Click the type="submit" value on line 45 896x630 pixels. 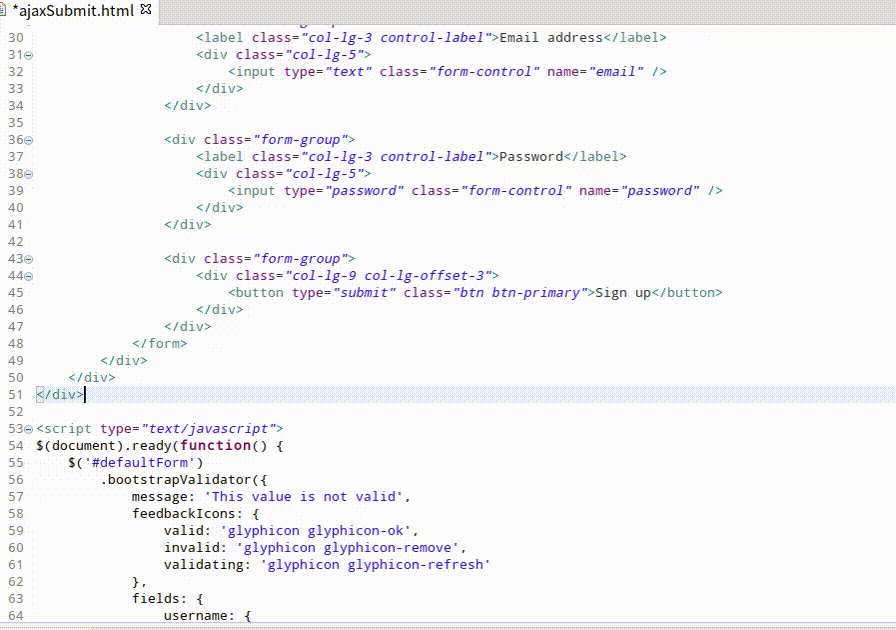(365, 293)
